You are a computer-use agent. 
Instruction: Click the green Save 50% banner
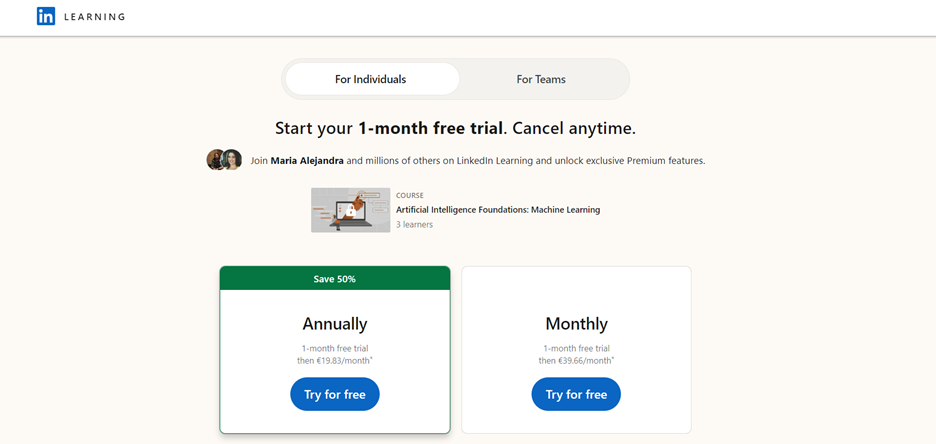coord(335,279)
